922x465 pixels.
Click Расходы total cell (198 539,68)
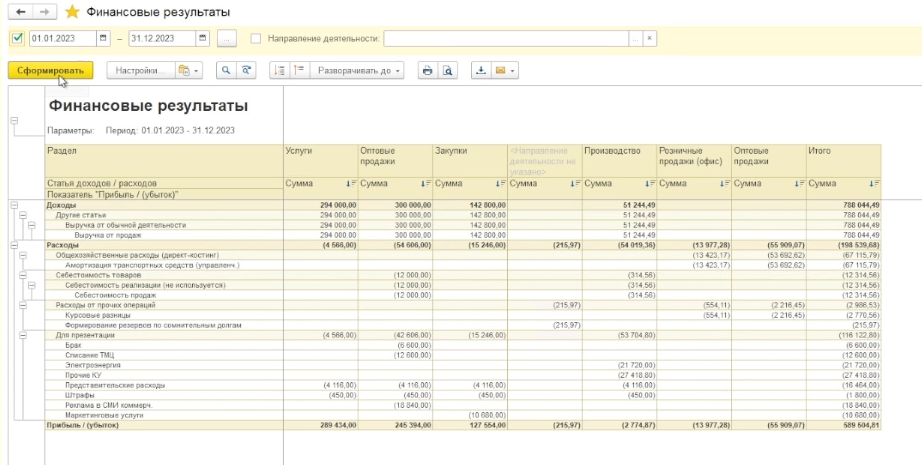844,245
